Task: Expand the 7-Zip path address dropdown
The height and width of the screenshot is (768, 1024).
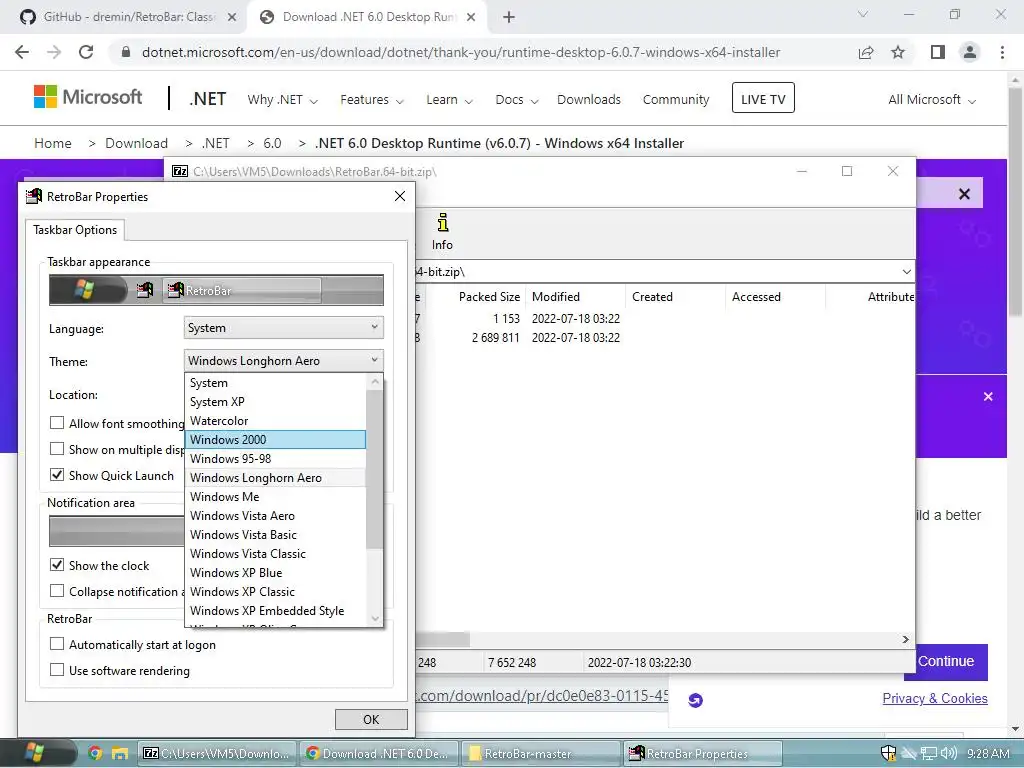Action: click(x=906, y=272)
